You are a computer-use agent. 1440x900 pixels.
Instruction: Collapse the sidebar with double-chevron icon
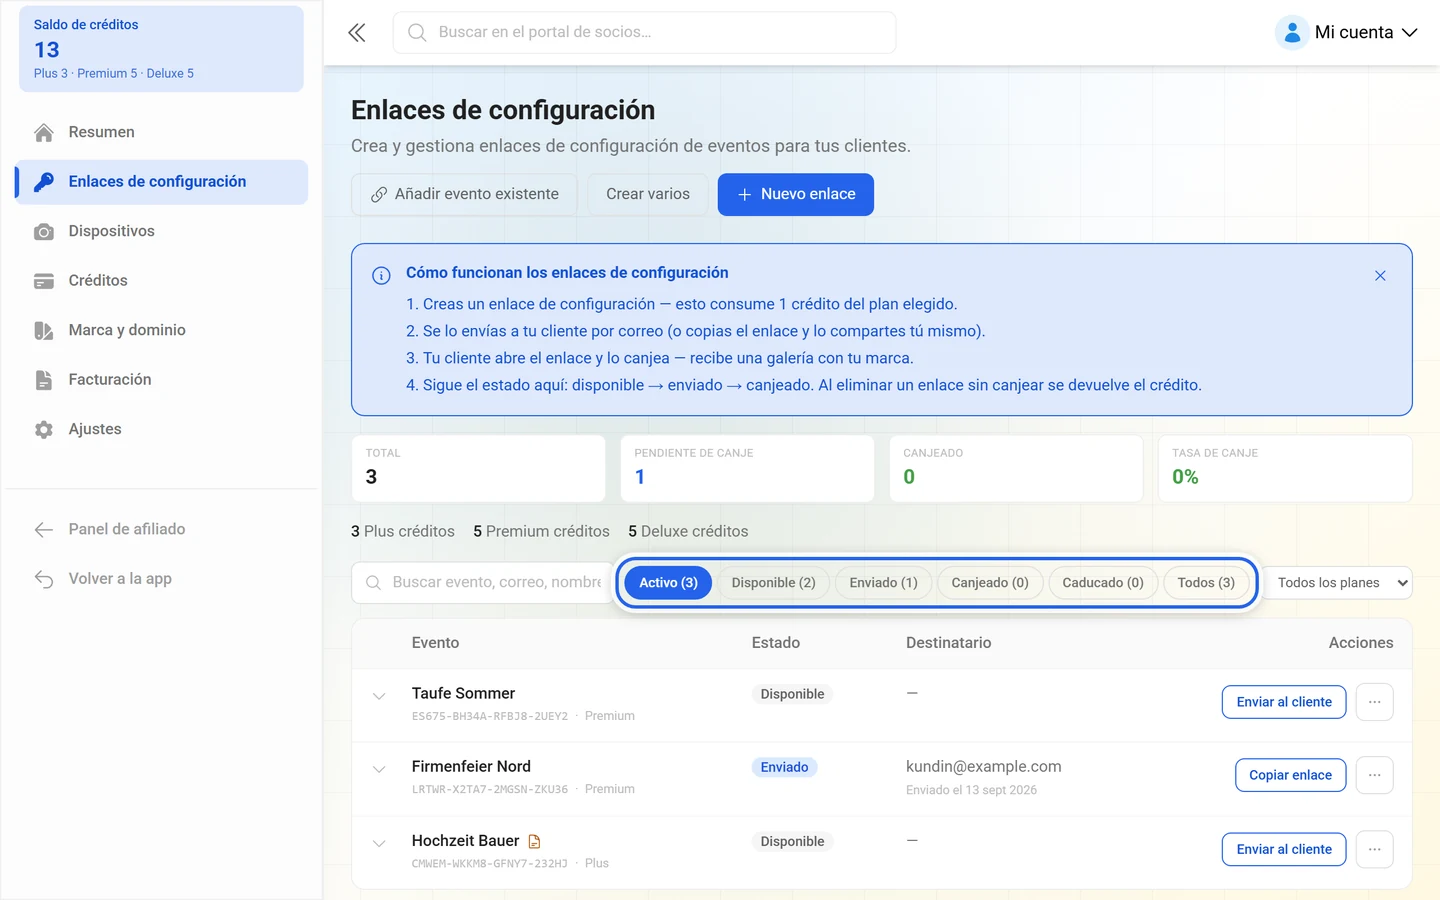point(357,33)
